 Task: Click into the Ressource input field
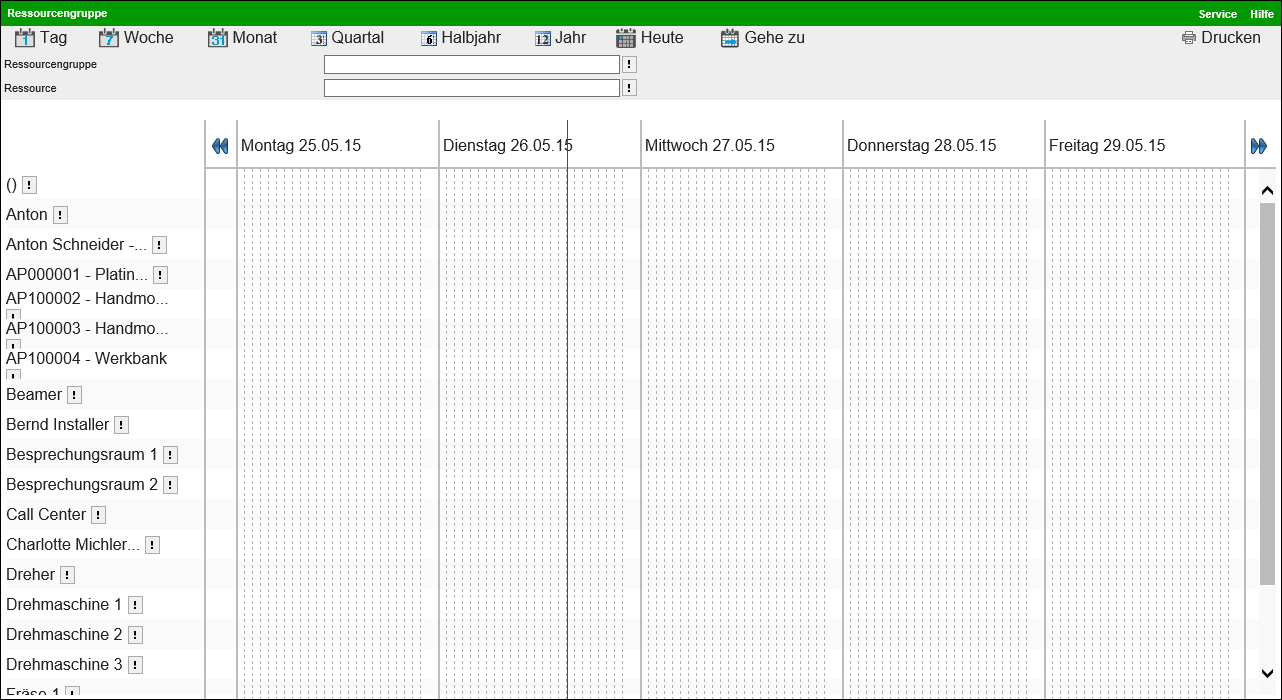(x=472, y=88)
